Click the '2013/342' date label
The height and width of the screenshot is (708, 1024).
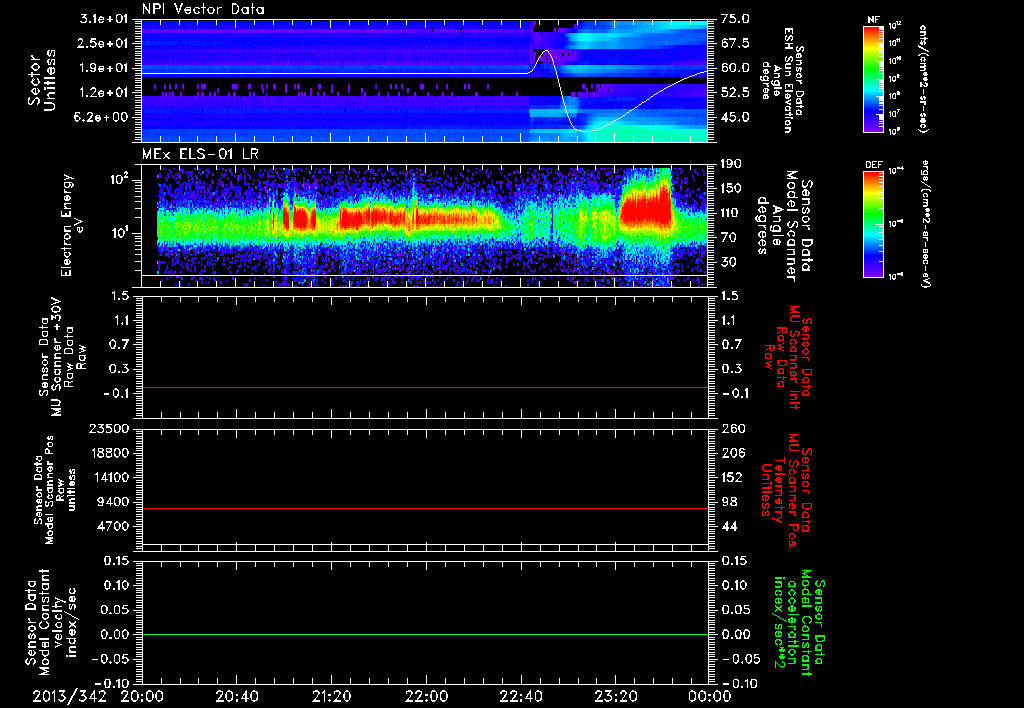69,696
